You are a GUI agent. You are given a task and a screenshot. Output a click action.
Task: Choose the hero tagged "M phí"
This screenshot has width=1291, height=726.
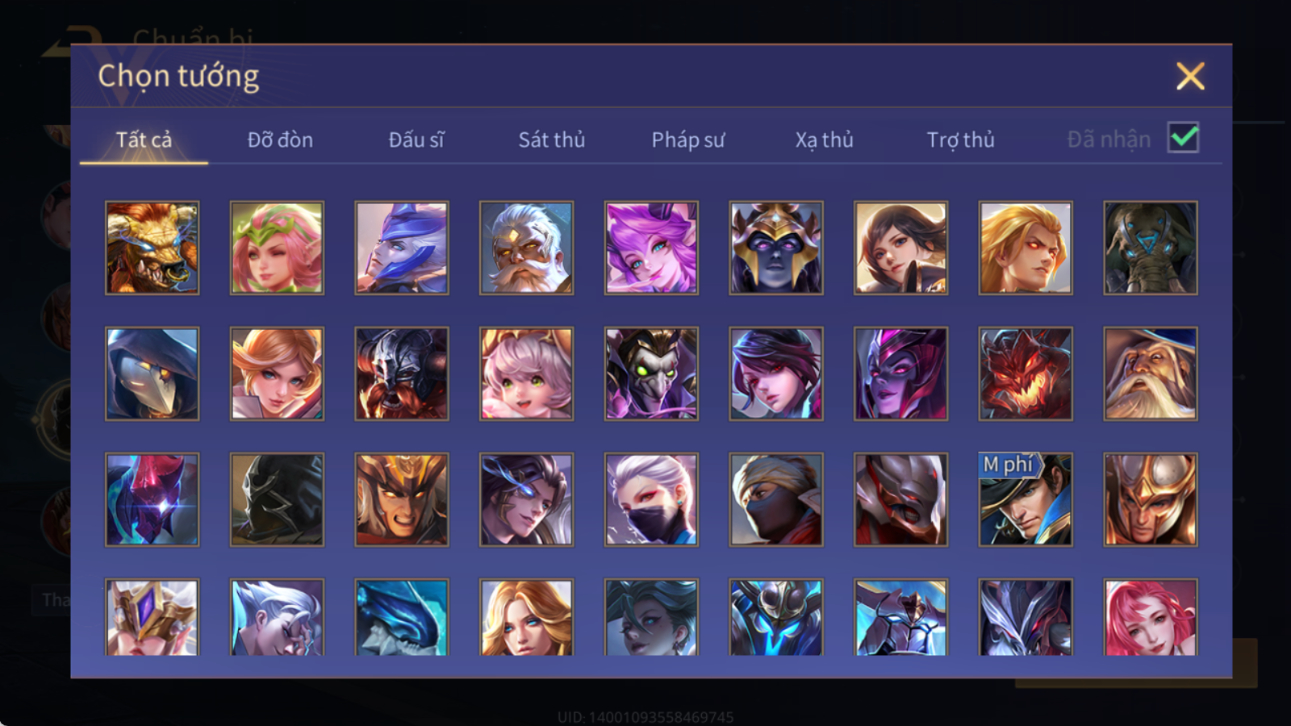(x=1025, y=500)
